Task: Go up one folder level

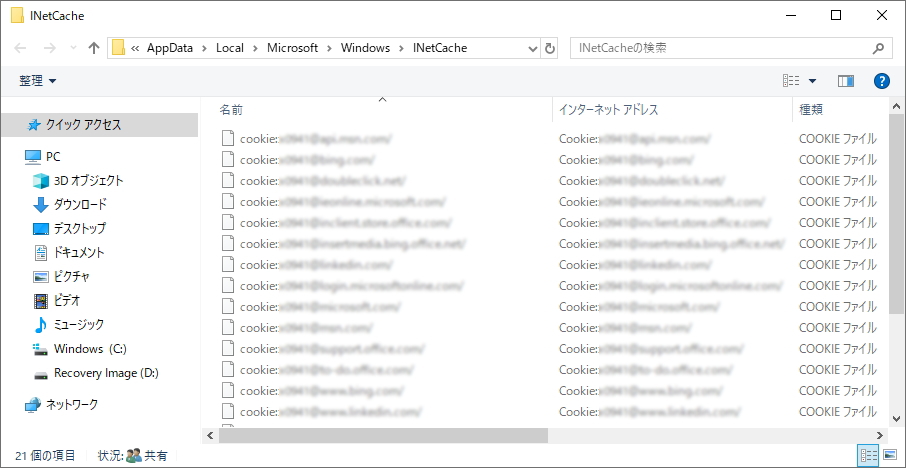Action: (x=94, y=49)
